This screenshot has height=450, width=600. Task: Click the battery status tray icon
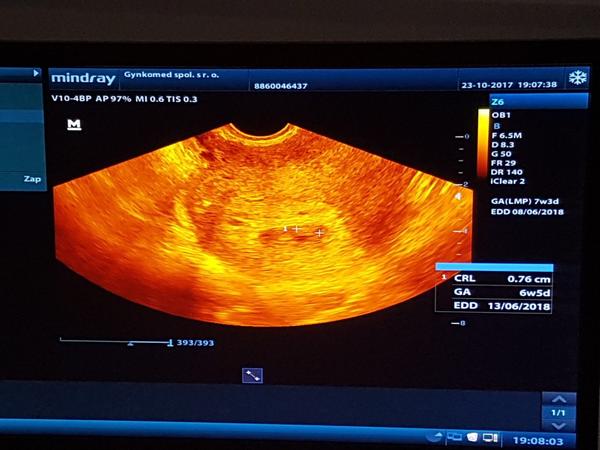point(489,438)
